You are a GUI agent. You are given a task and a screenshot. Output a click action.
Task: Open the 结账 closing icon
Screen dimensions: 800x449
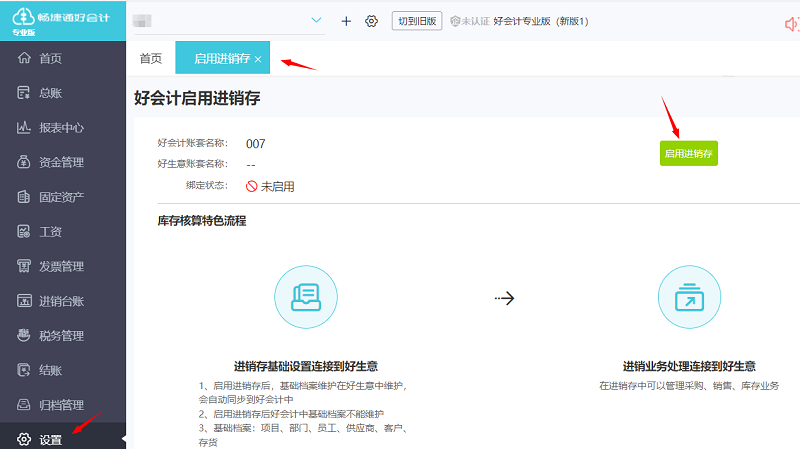coord(24,370)
